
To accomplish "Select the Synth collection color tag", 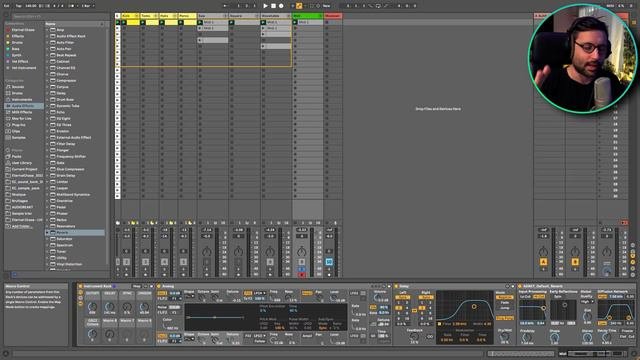I will 8,55.
